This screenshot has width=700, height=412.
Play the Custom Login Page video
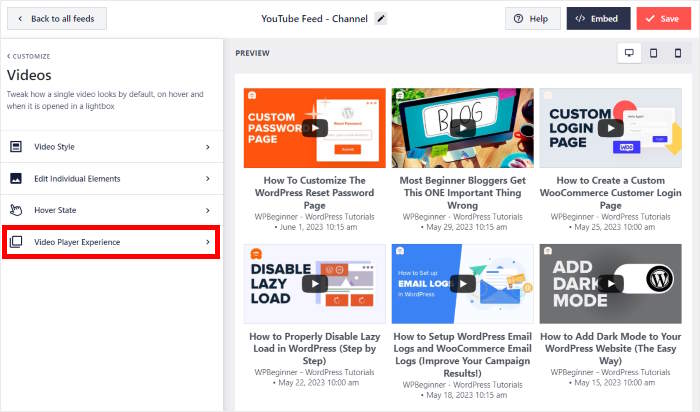610,128
